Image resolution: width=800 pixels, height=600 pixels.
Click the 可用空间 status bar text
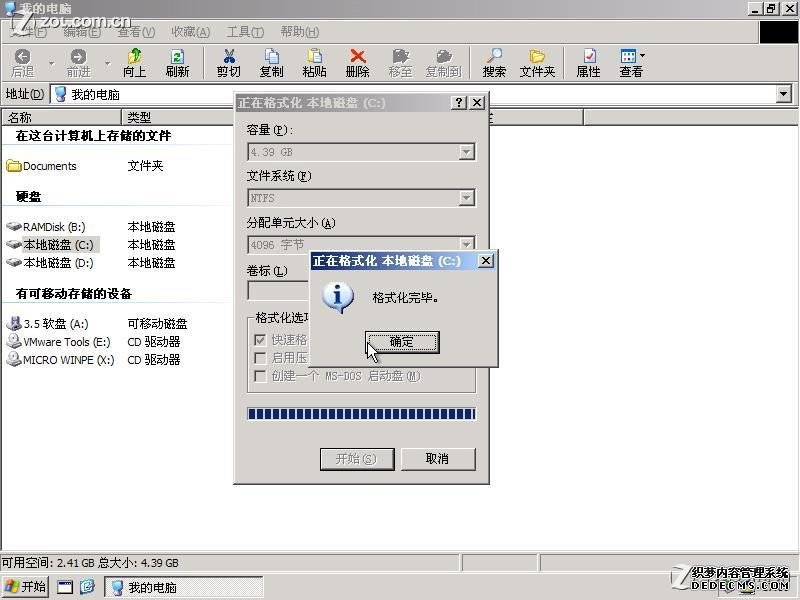pos(90,563)
